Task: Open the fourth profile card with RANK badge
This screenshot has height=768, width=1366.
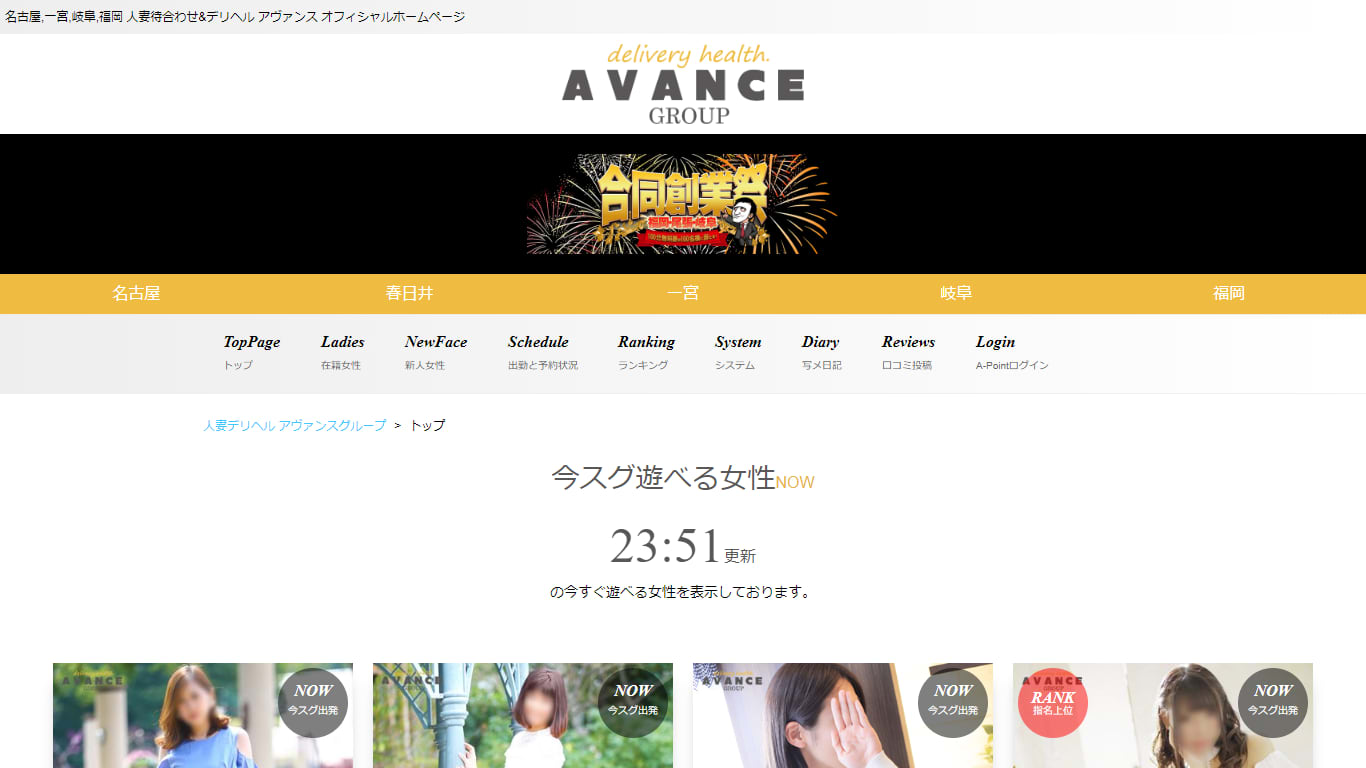Action: coord(1163,715)
